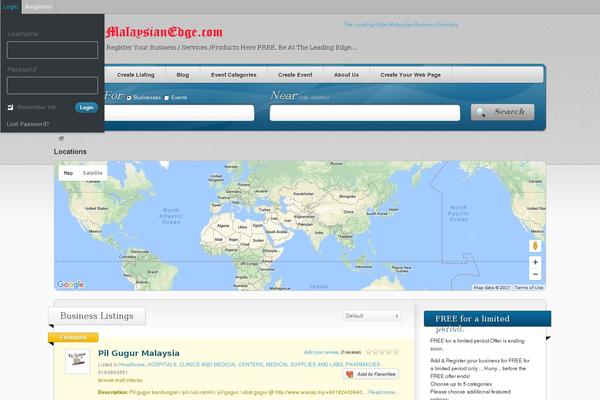Click the Leading Edge Malaysian Business Directory tagline
The image size is (600, 400).
point(401,24)
